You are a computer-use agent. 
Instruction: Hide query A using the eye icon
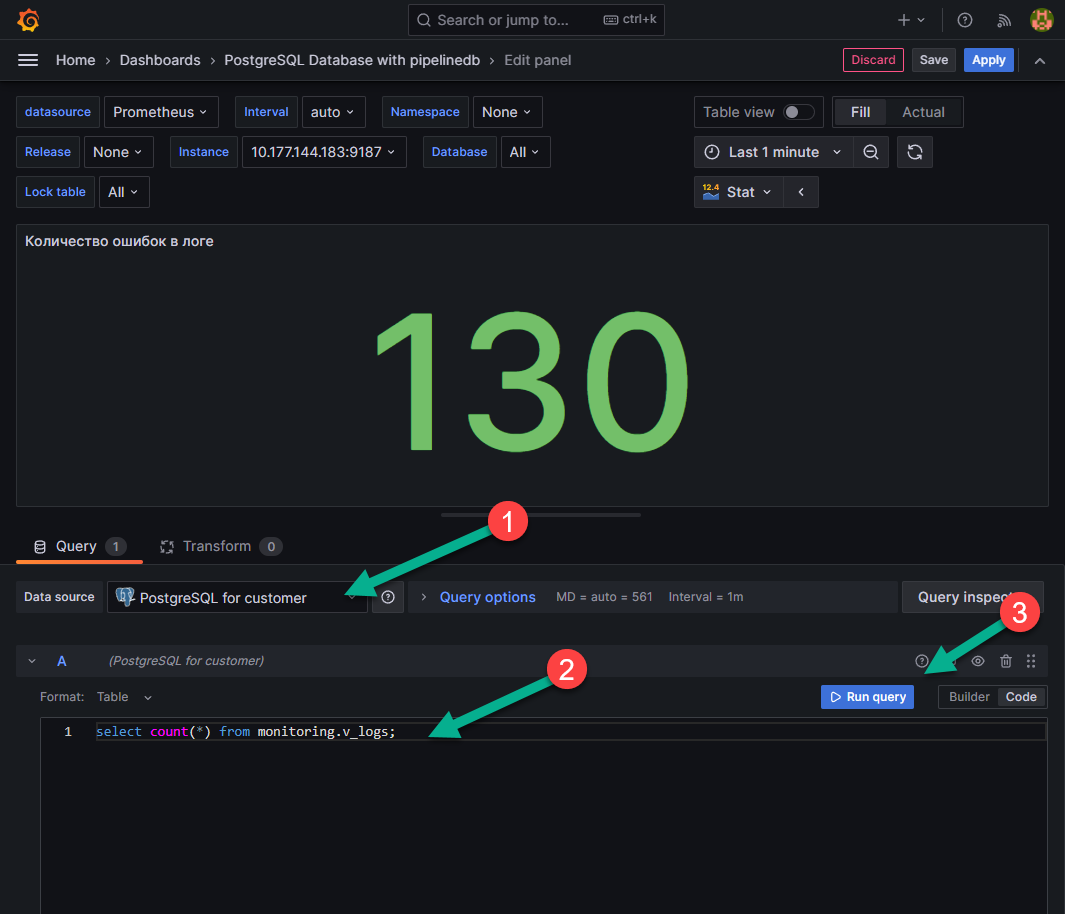[978, 661]
